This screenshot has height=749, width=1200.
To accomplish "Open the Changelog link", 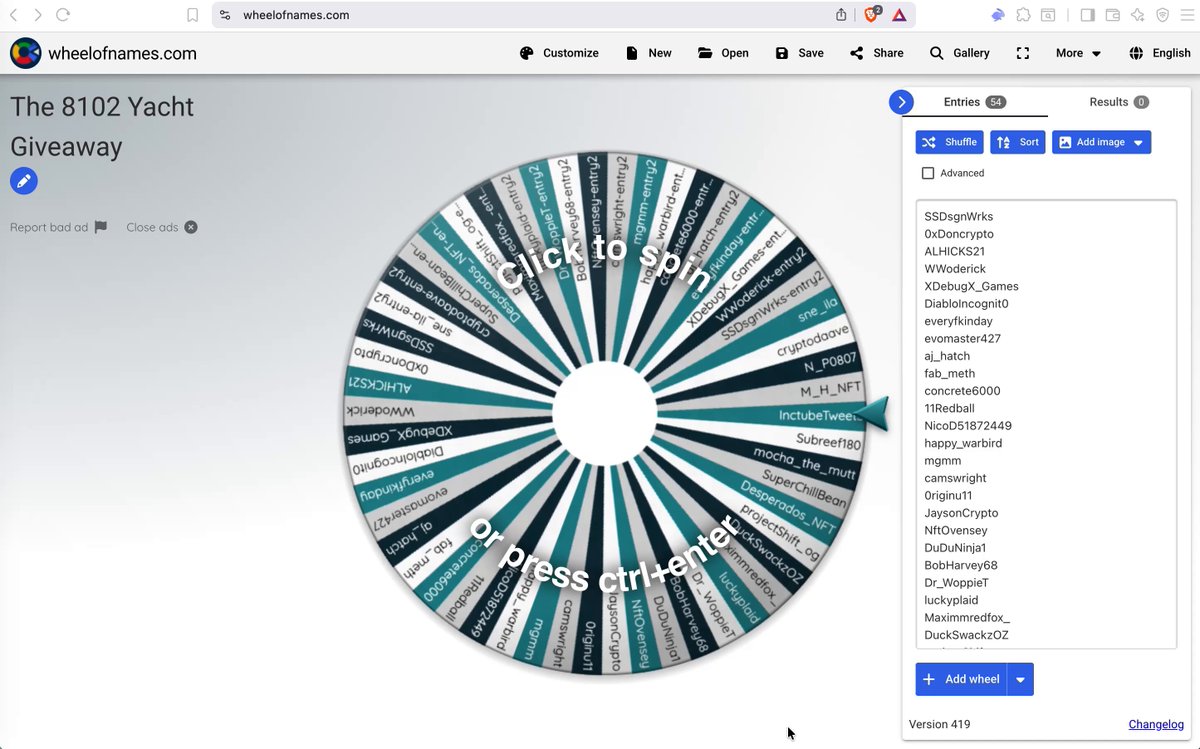I will tap(1156, 724).
